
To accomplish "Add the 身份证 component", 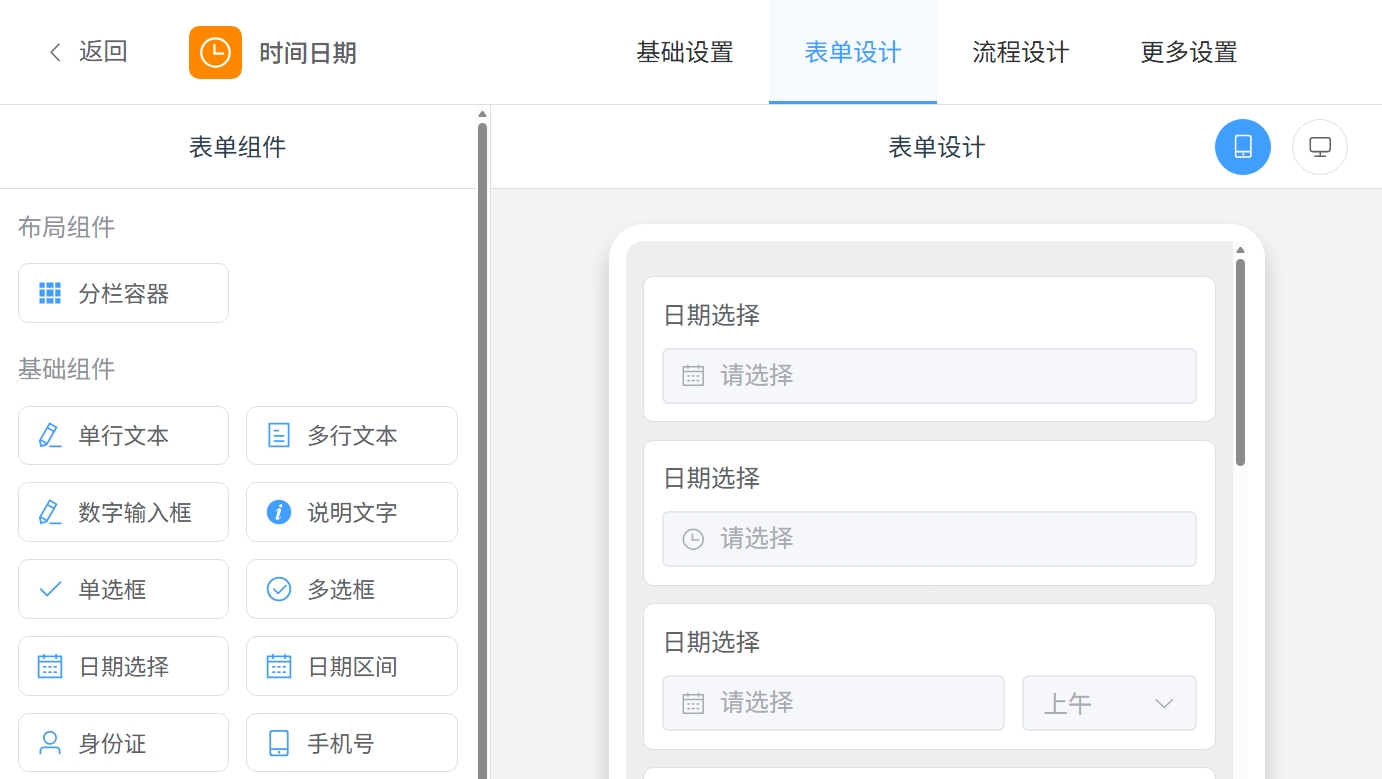I will tap(123, 743).
